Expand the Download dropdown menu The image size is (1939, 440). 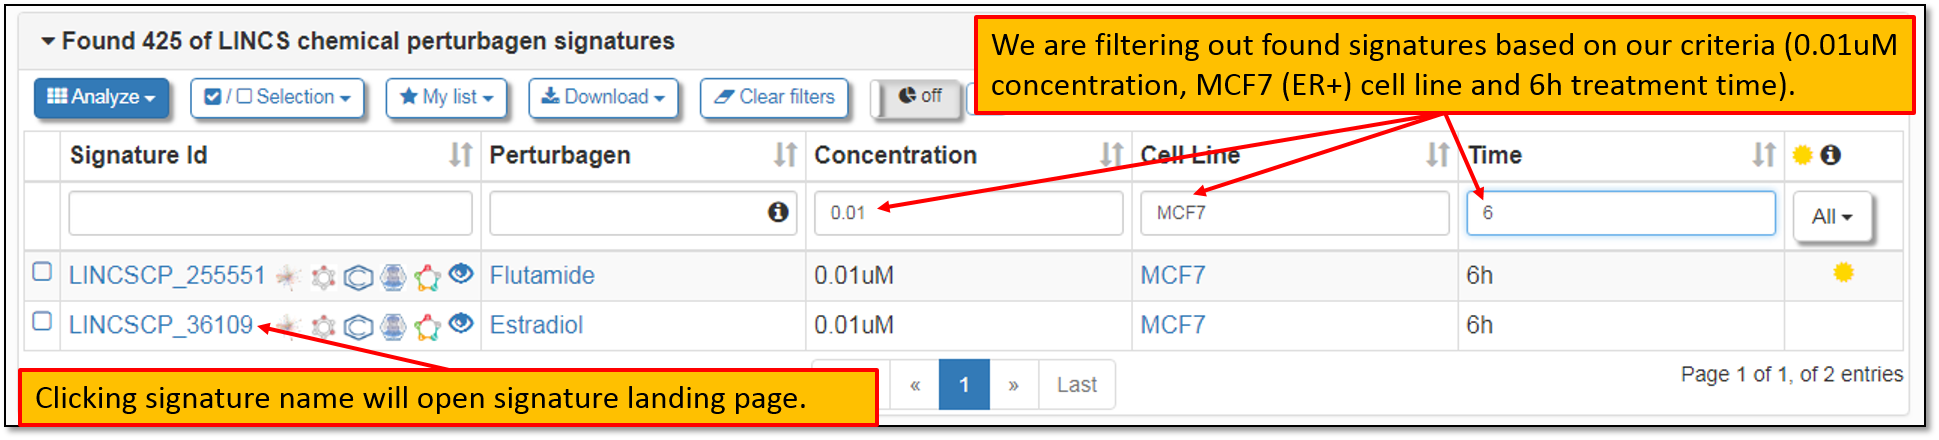(x=603, y=97)
